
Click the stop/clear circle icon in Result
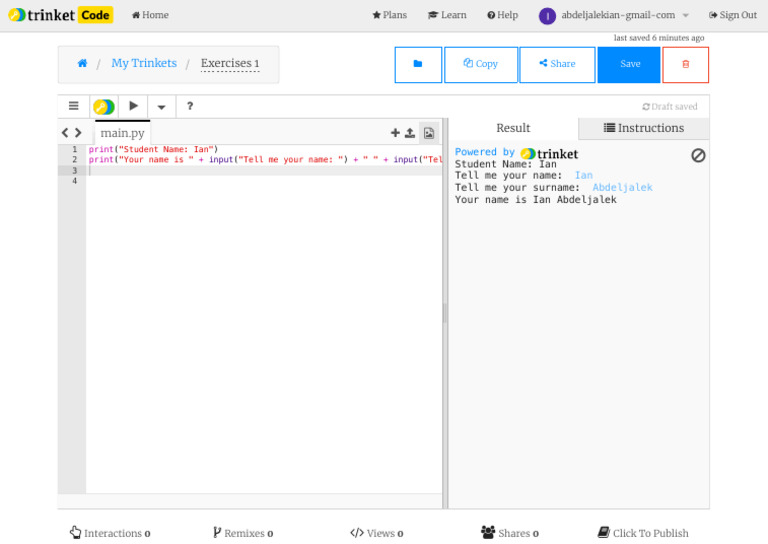pyautogui.click(x=698, y=155)
